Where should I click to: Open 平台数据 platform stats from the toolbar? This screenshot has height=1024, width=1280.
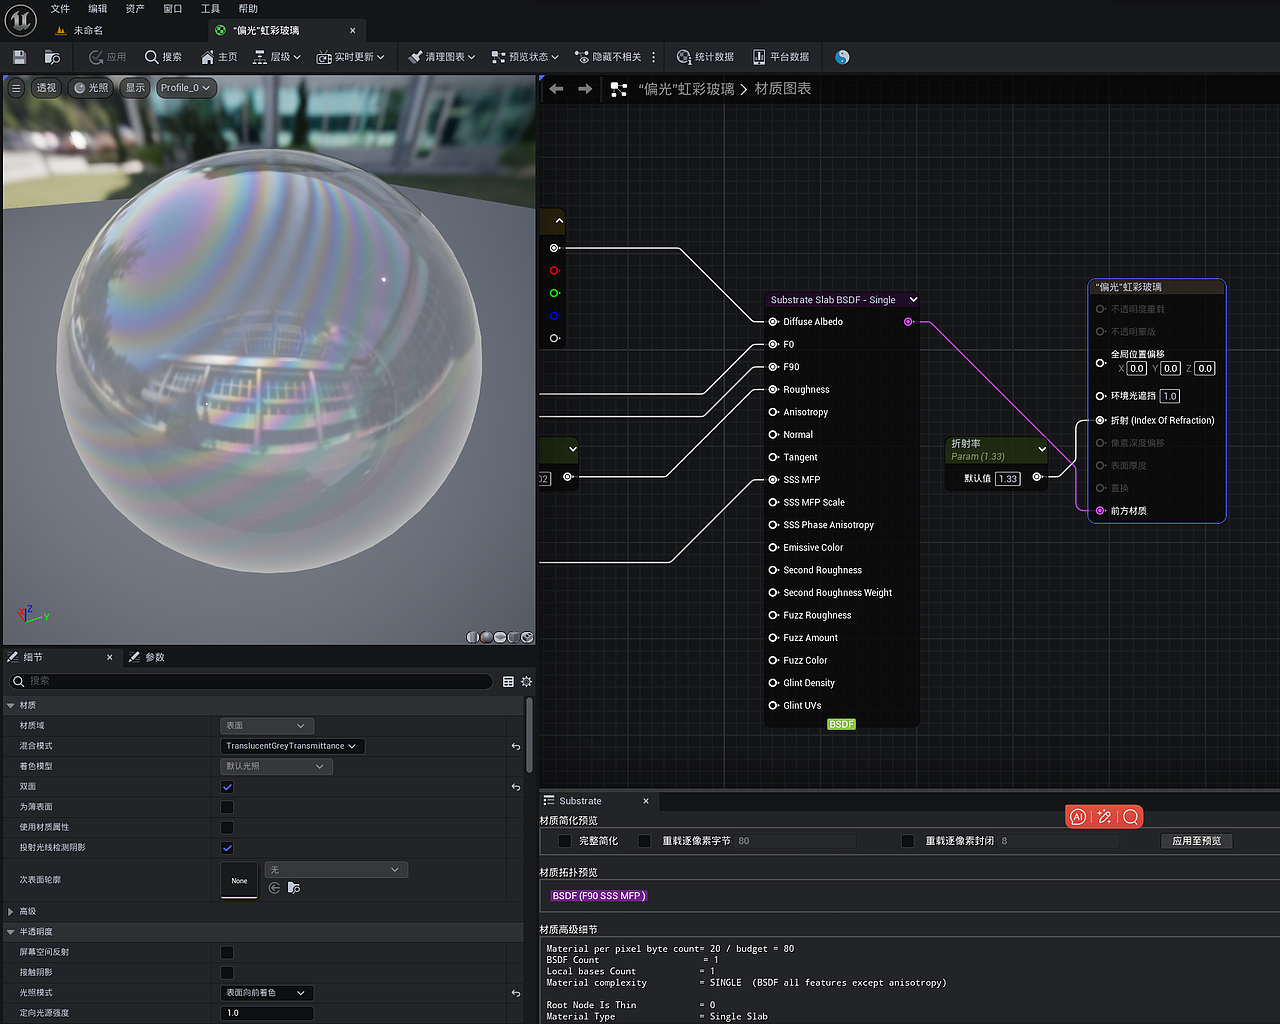click(x=781, y=57)
